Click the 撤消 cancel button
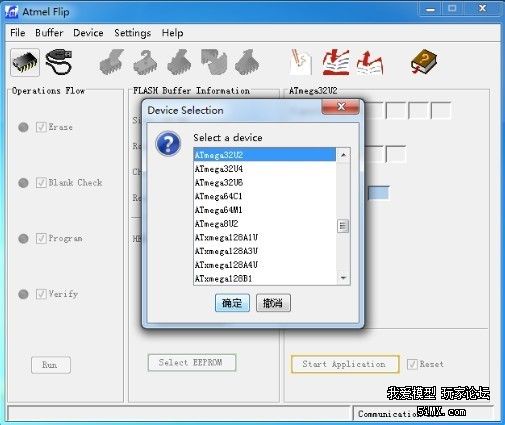The image size is (505, 425). pos(273,303)
